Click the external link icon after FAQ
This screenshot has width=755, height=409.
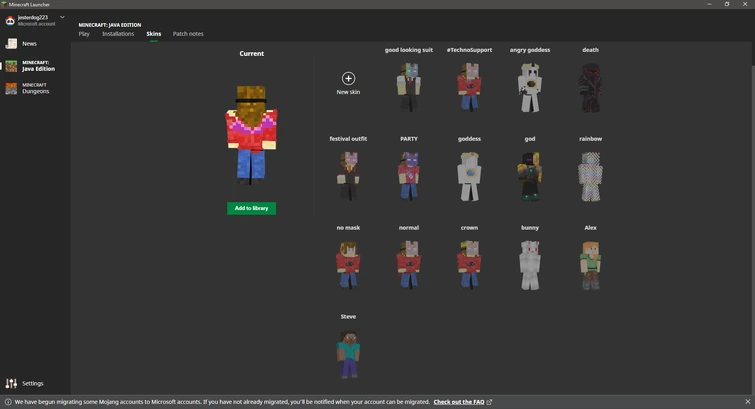[489, 402]
